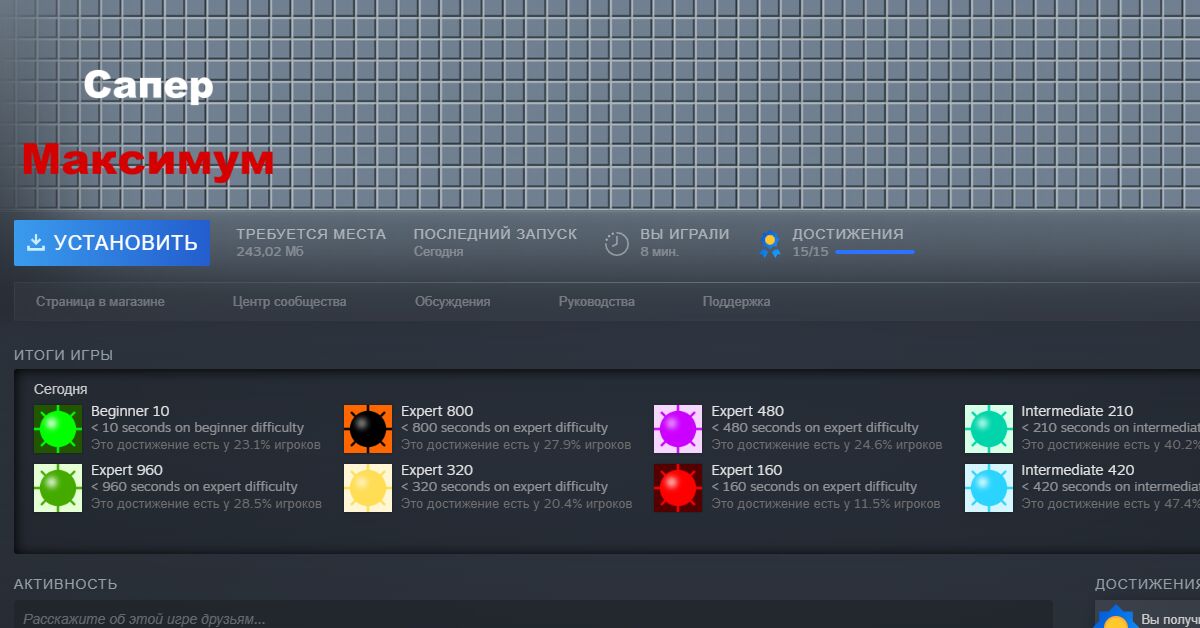Click the clock icon beside ВЫ ИГРАЛИ

click(617, 243)
